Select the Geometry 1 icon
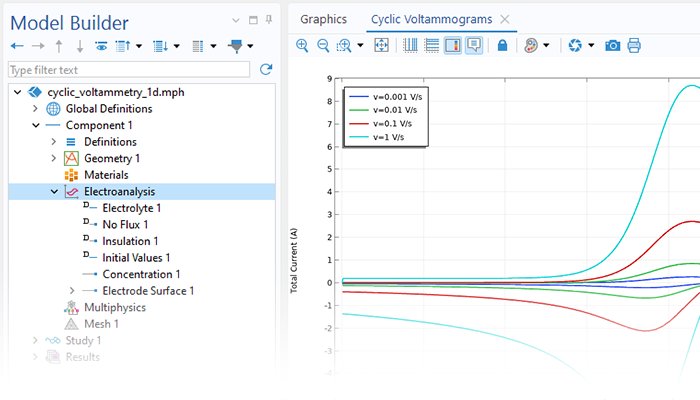The width and height of the screenshot is (700, 400). [71, 158]
